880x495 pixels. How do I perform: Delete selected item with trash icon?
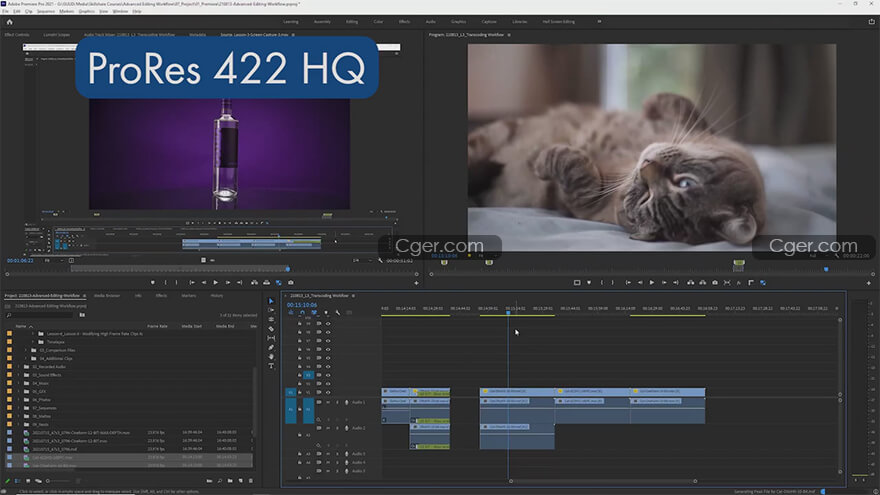tap(251, 481)
